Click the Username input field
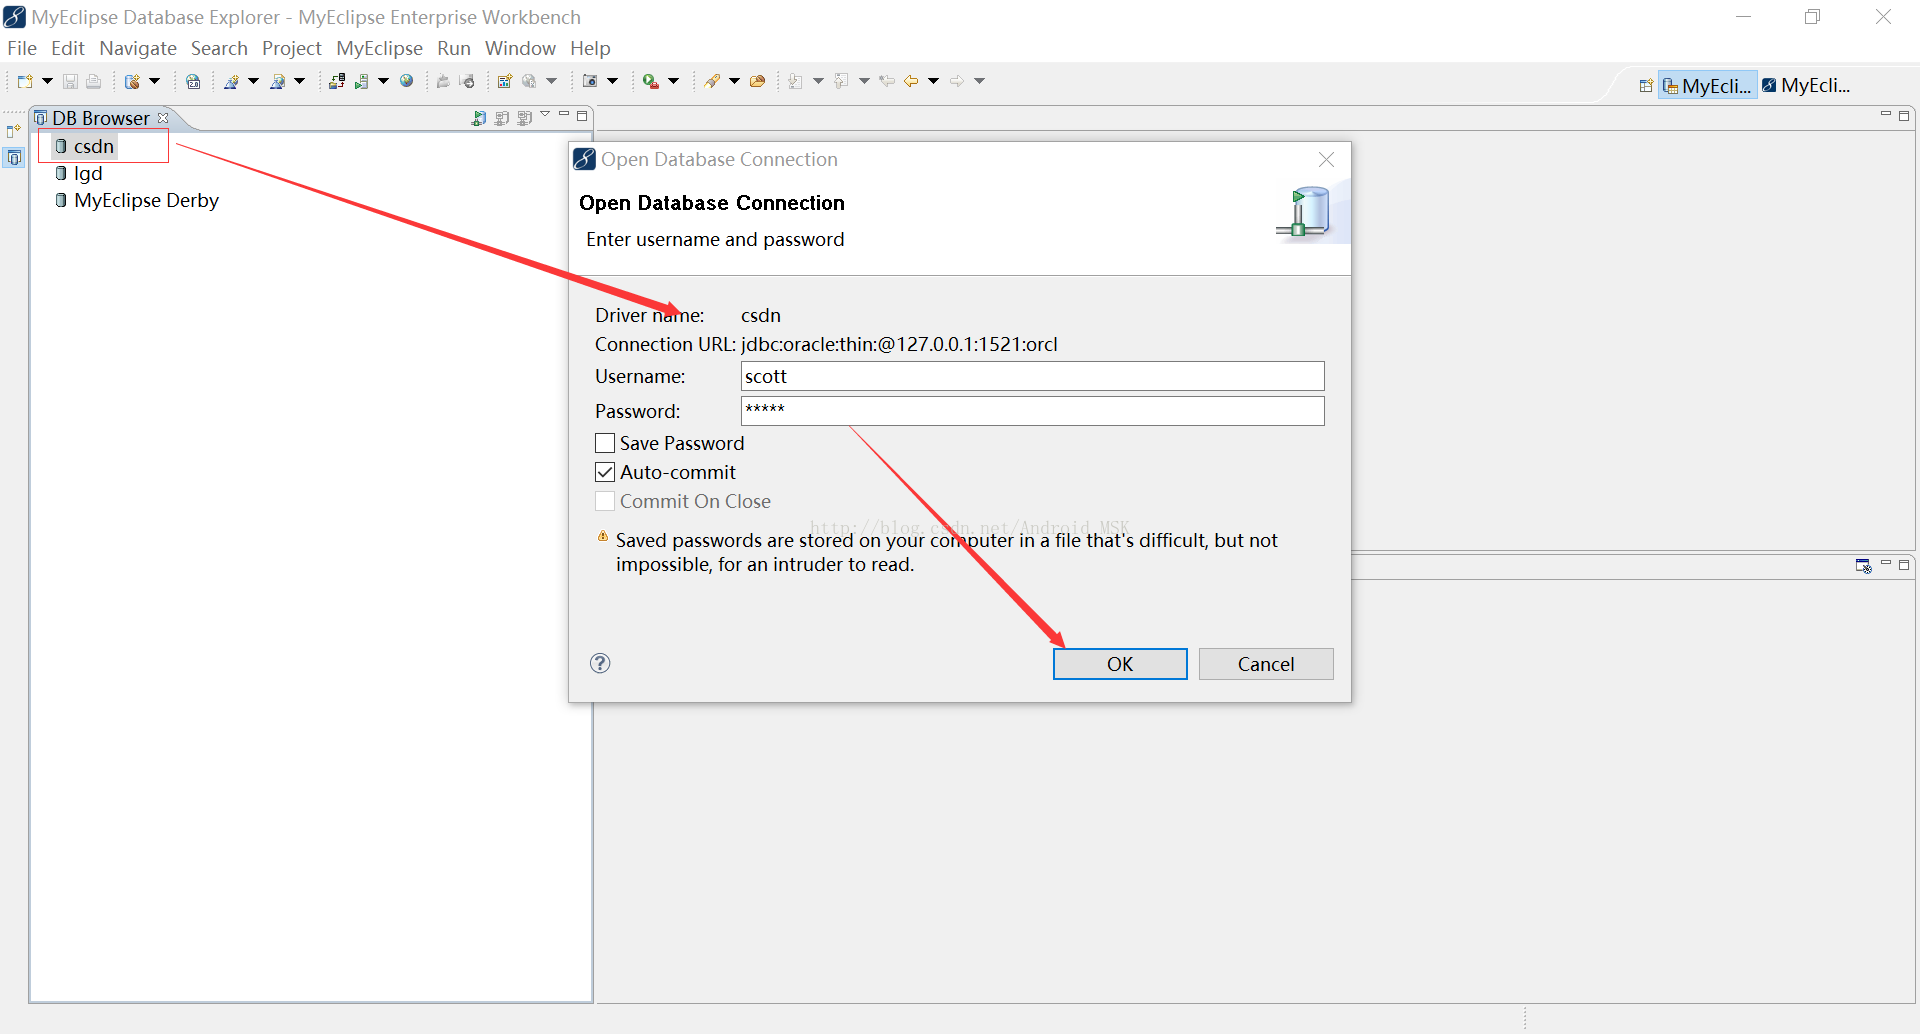 (x=1033, y=376)
